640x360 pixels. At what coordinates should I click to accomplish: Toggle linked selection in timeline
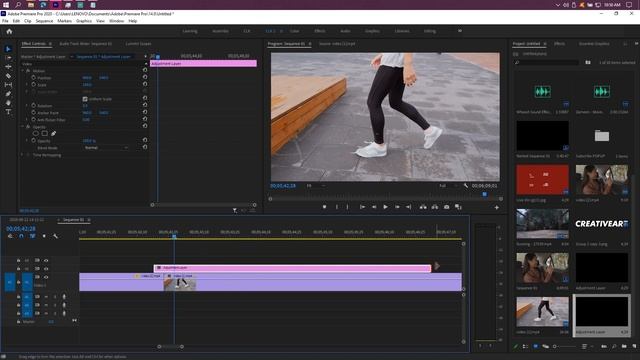[x=33, y=236]
